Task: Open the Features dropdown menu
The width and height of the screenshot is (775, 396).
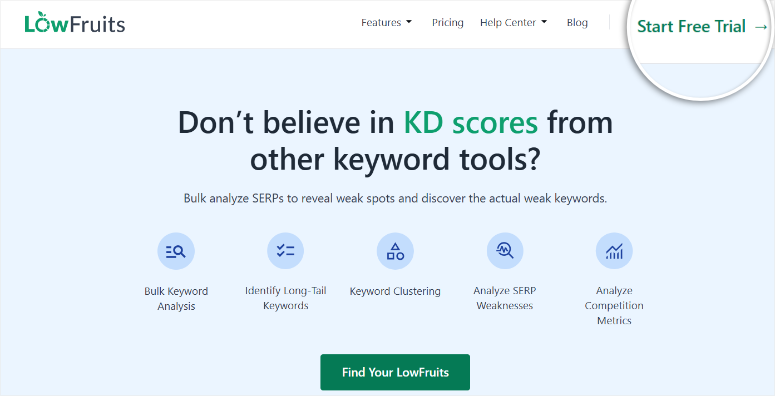Action: [x=387, y=23]
